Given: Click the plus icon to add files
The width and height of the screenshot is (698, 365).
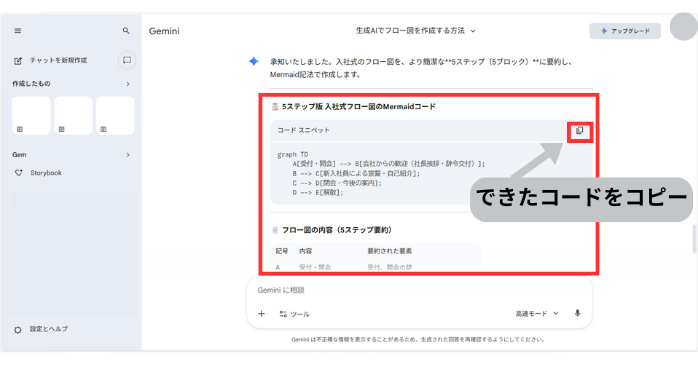Looking at the screenshot, I should pos(261,314).
